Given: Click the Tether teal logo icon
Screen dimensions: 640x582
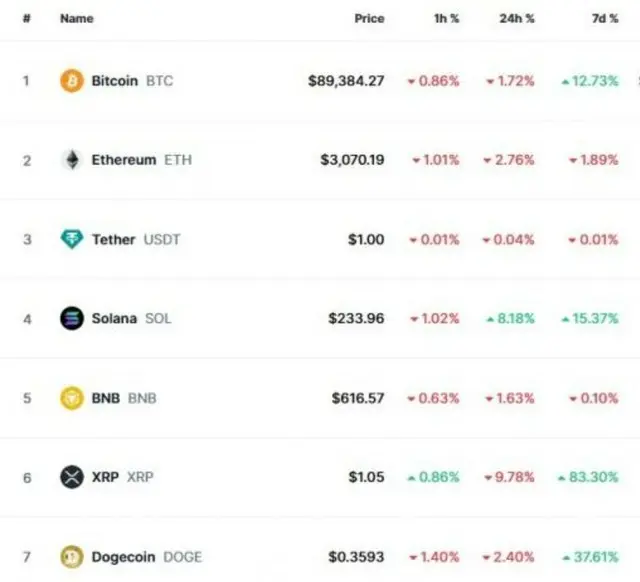Looking at the screenshot, I should click(72, 239).
